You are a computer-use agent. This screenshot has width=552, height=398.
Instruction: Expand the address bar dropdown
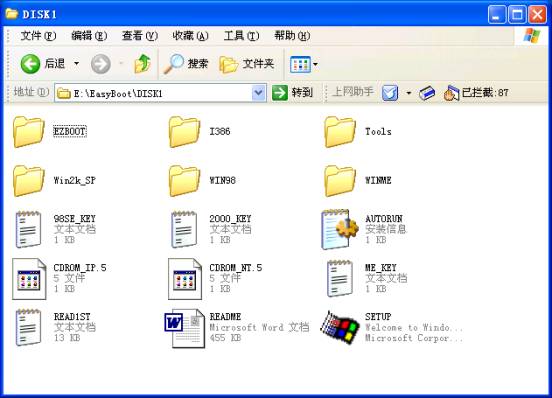259,93
